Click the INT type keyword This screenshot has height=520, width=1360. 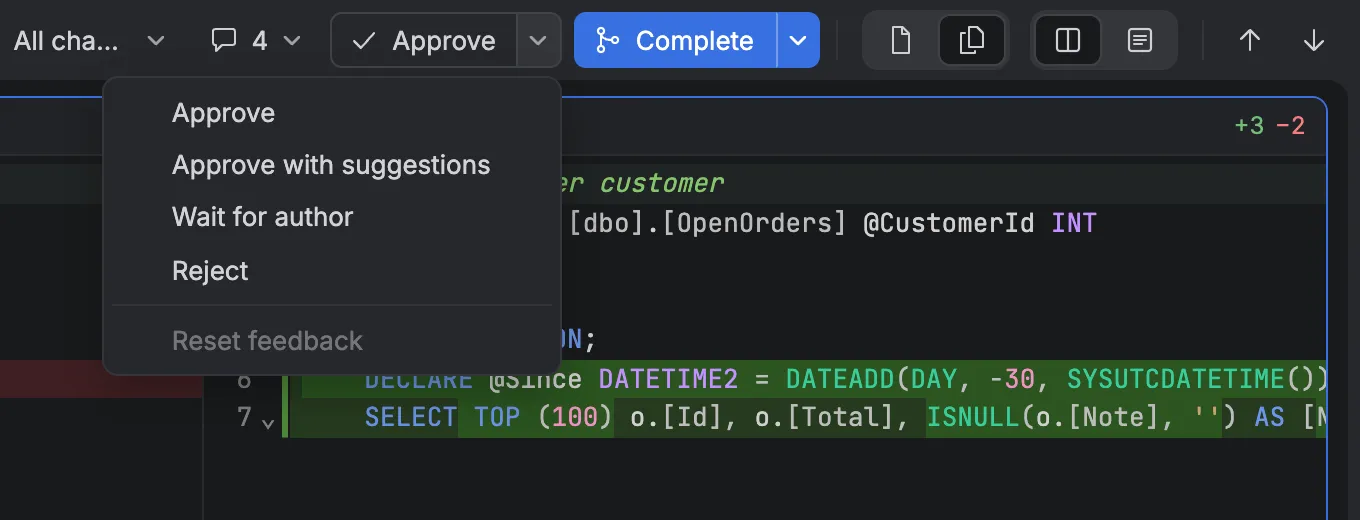[1074, 222]
